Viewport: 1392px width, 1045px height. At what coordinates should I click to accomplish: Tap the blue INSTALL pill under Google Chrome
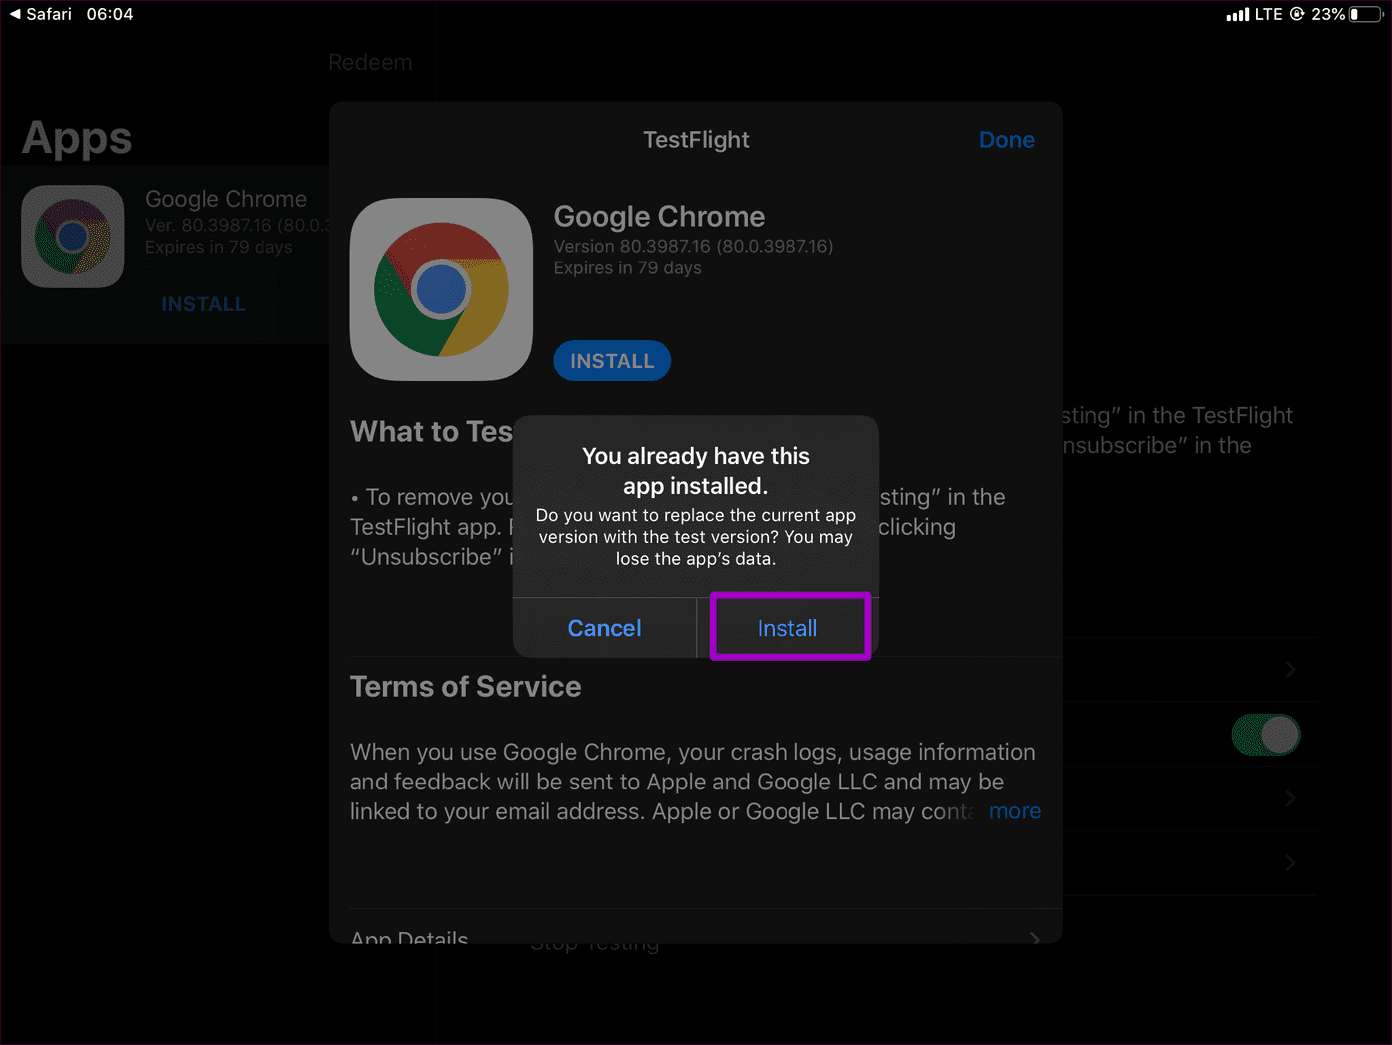click(x=612, y=361)
